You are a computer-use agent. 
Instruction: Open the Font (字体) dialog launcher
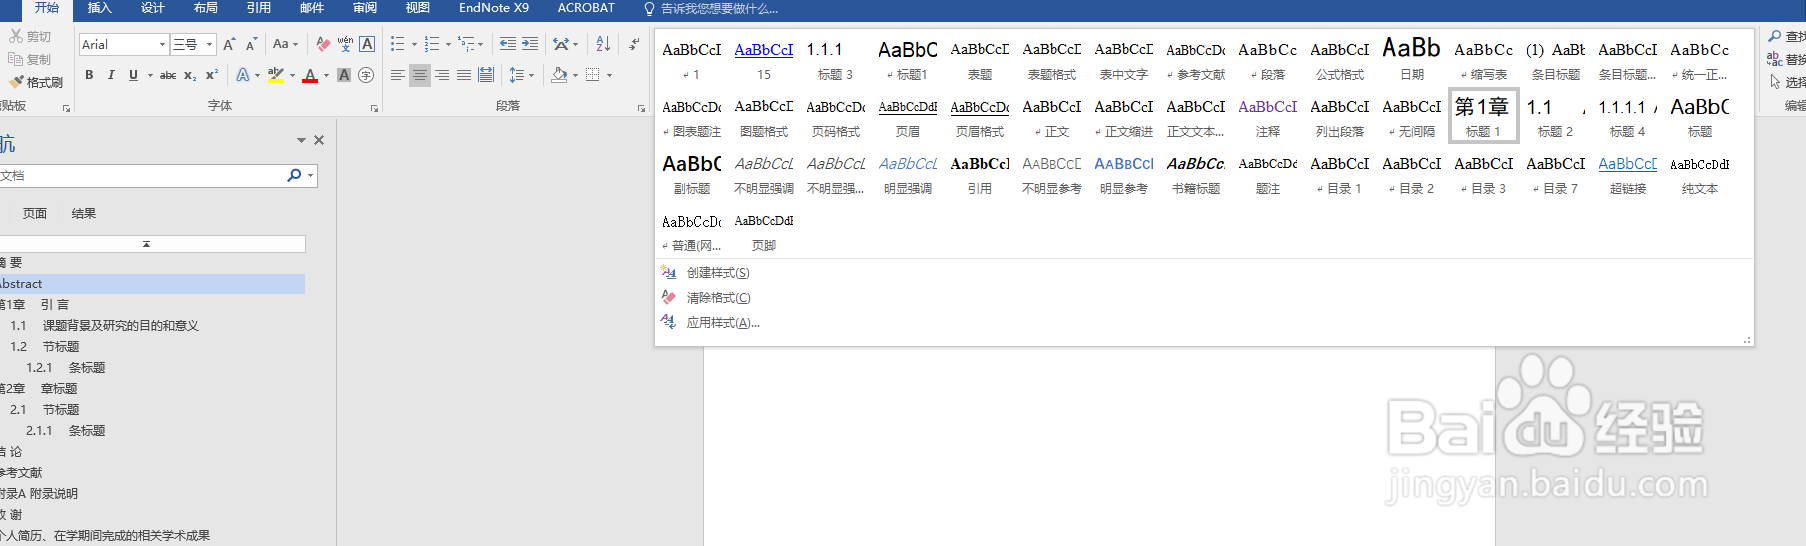point(374,108)
